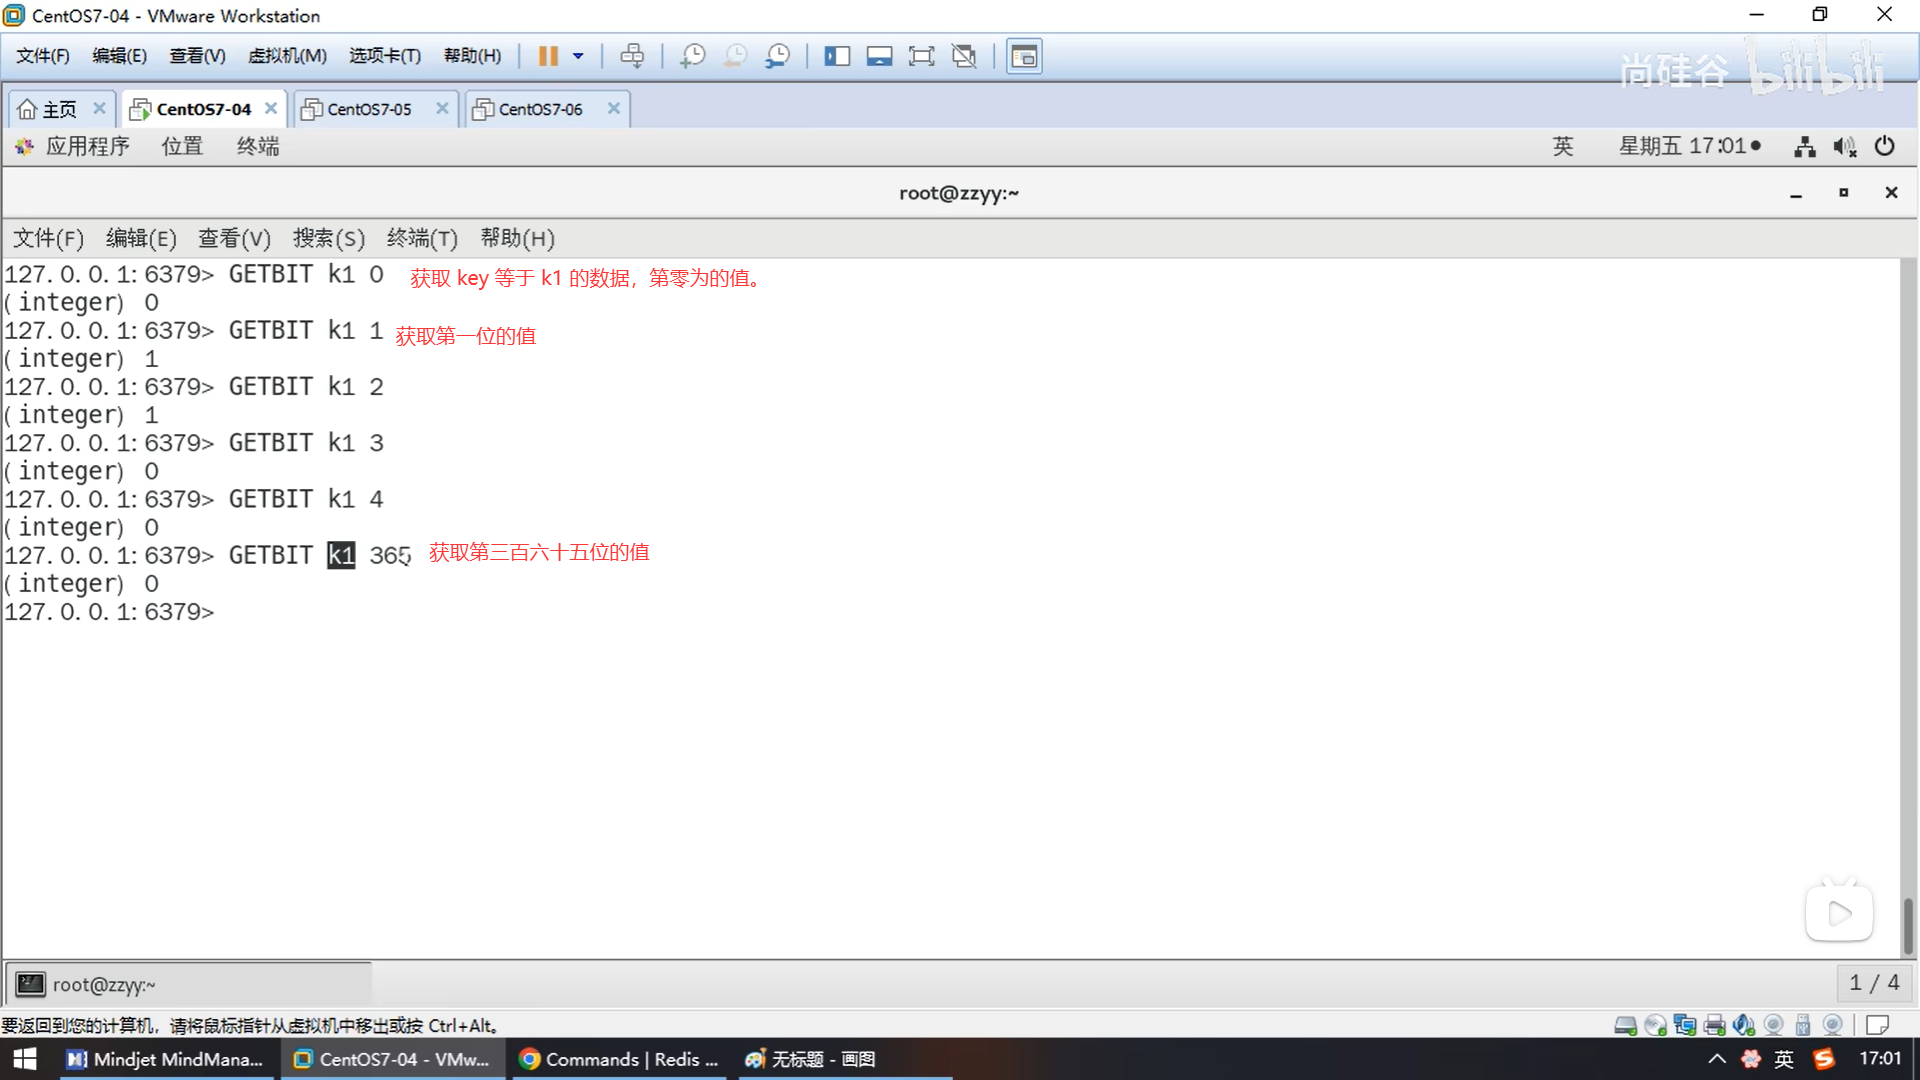Open the power options dropdown arrow
This screenshot has height=1080, width=1920.
tap(578, 56)
